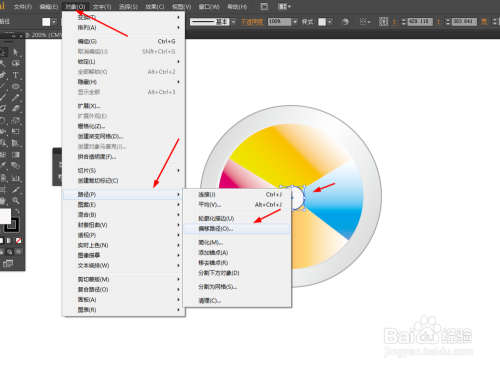Choose 偏移路径(O)... from Path submenu
This screenshot has width=500, height=369.
237,229
